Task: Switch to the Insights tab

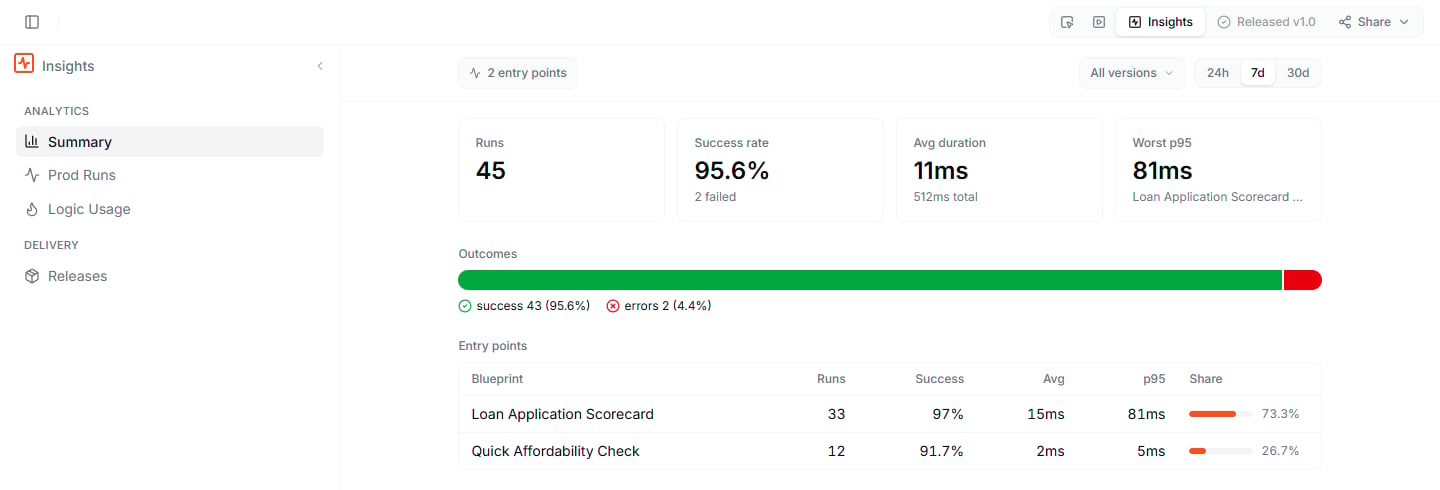Action: (1160, 22)
